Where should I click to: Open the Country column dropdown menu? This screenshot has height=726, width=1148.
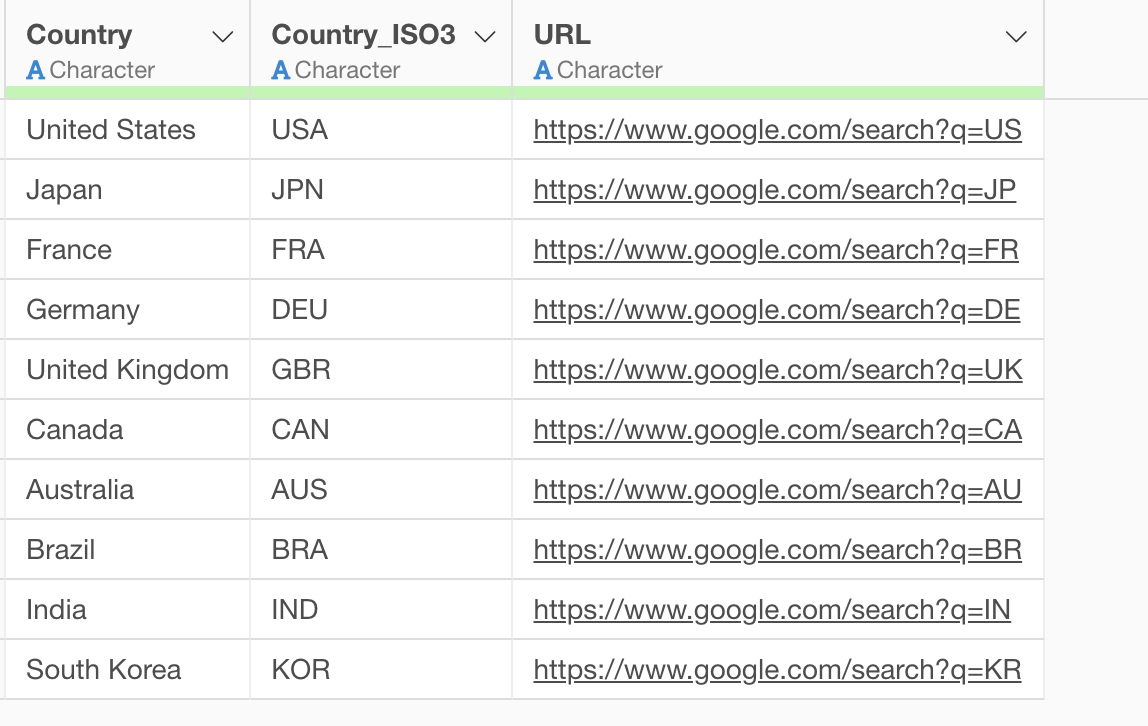pos(223,37)
